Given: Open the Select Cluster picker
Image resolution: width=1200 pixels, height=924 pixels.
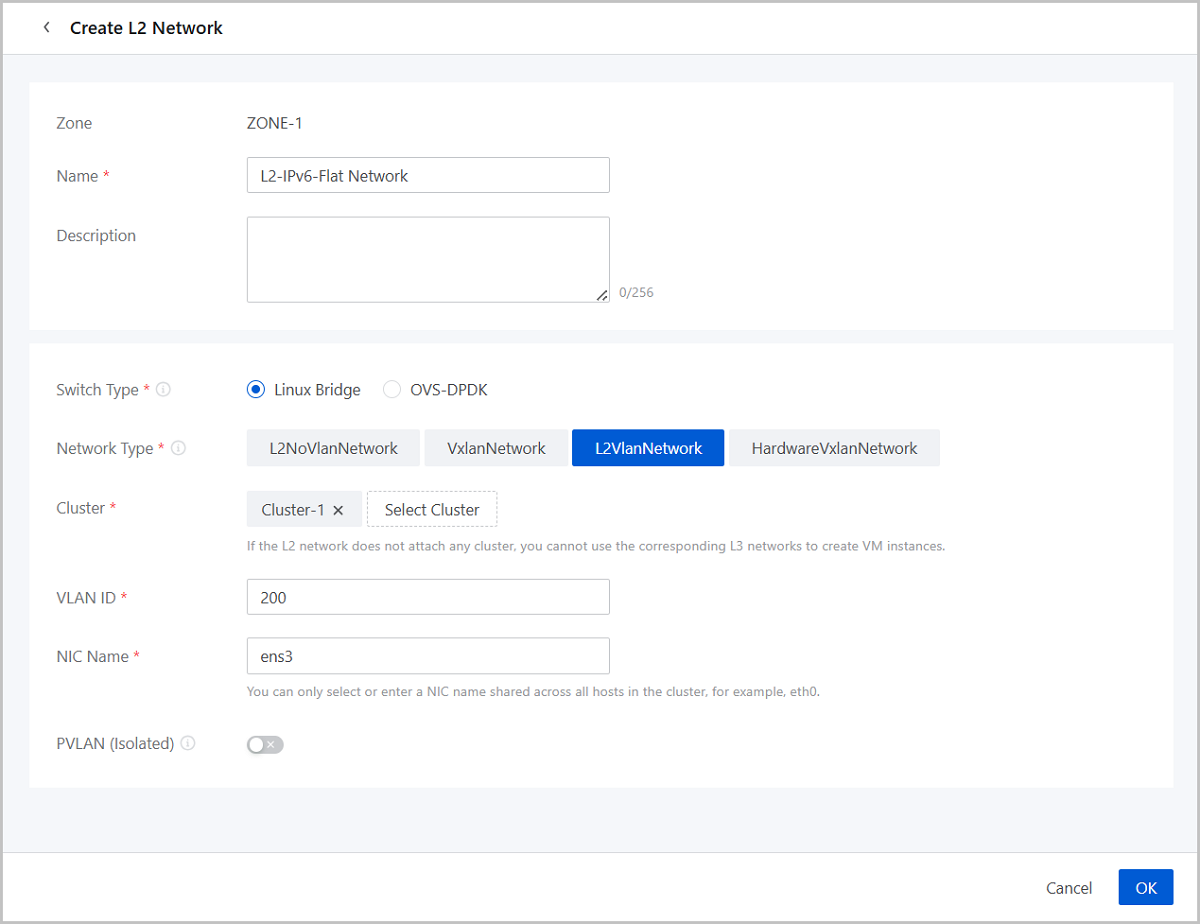Looking at the screenshot, I should (432, 510).
